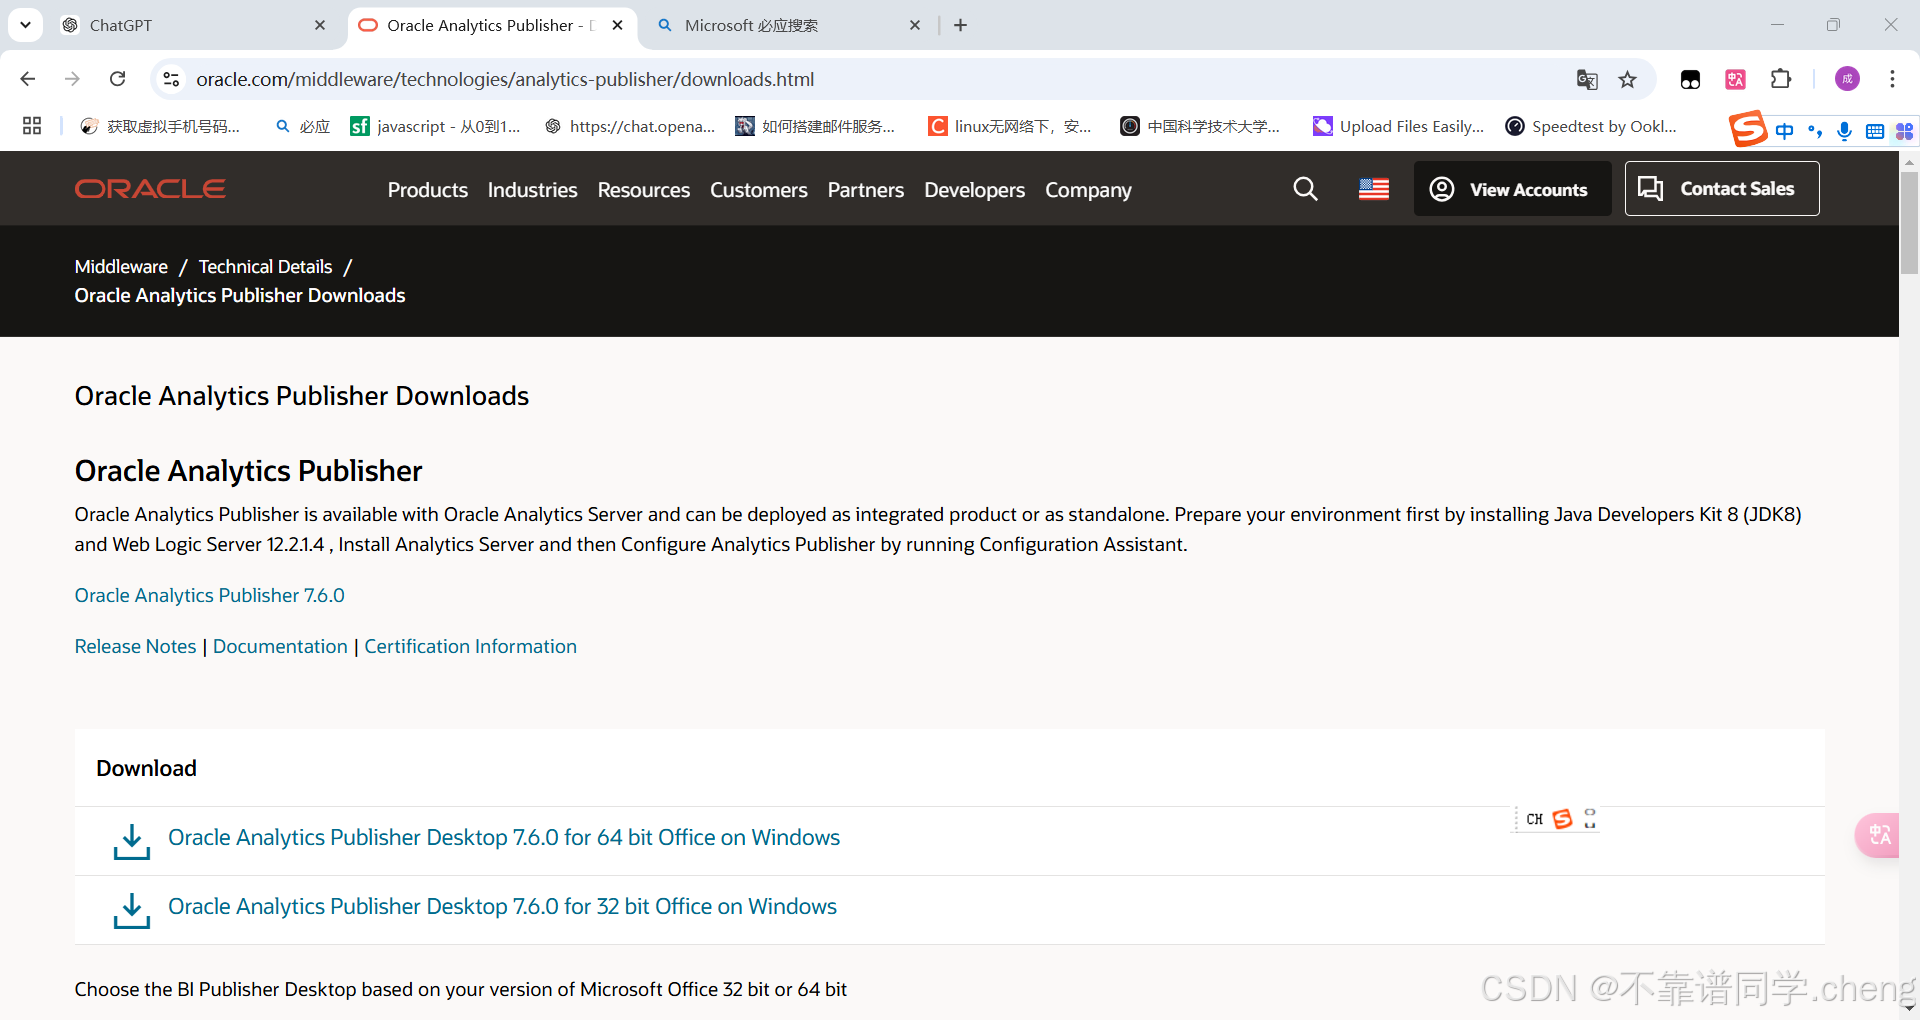This screenshot has height=1020, width=1920.
Task: Toggle punctuation mode on Sogou input bar
Action: point(1817,131)
